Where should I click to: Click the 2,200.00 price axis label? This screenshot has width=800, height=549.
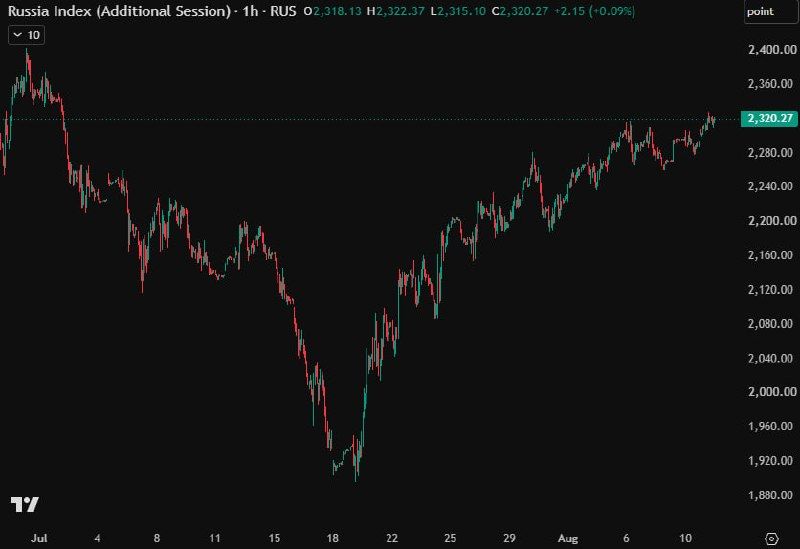pyautogui.click(x=771, y=220)
